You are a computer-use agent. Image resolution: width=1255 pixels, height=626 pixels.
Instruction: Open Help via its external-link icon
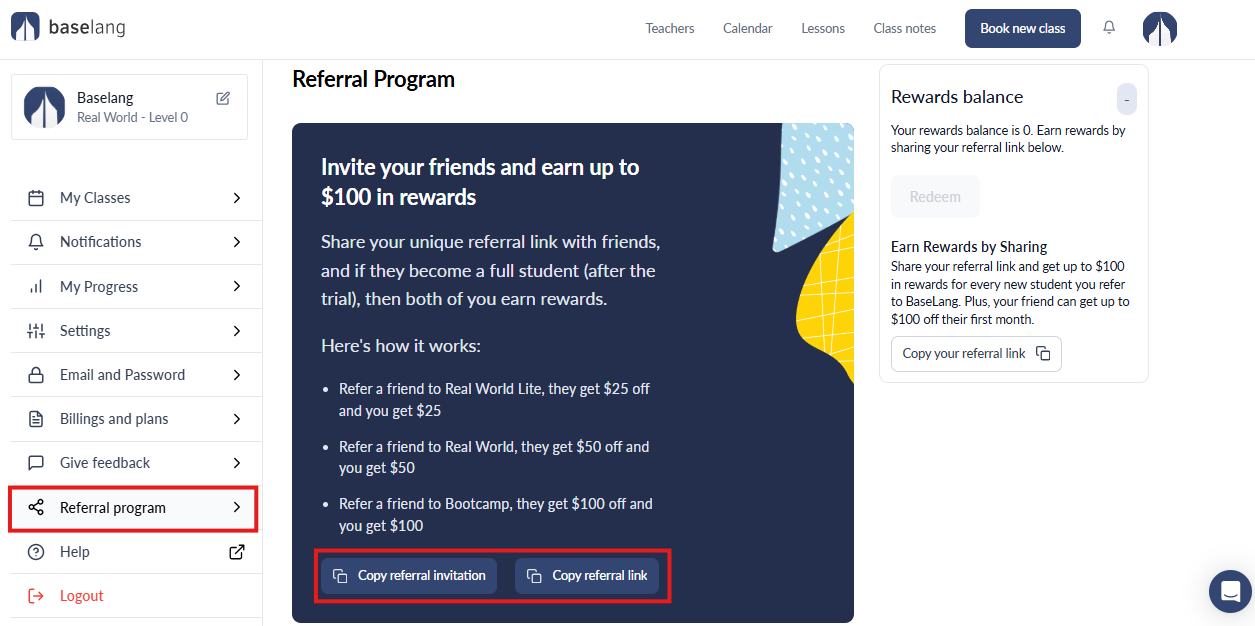236,551
